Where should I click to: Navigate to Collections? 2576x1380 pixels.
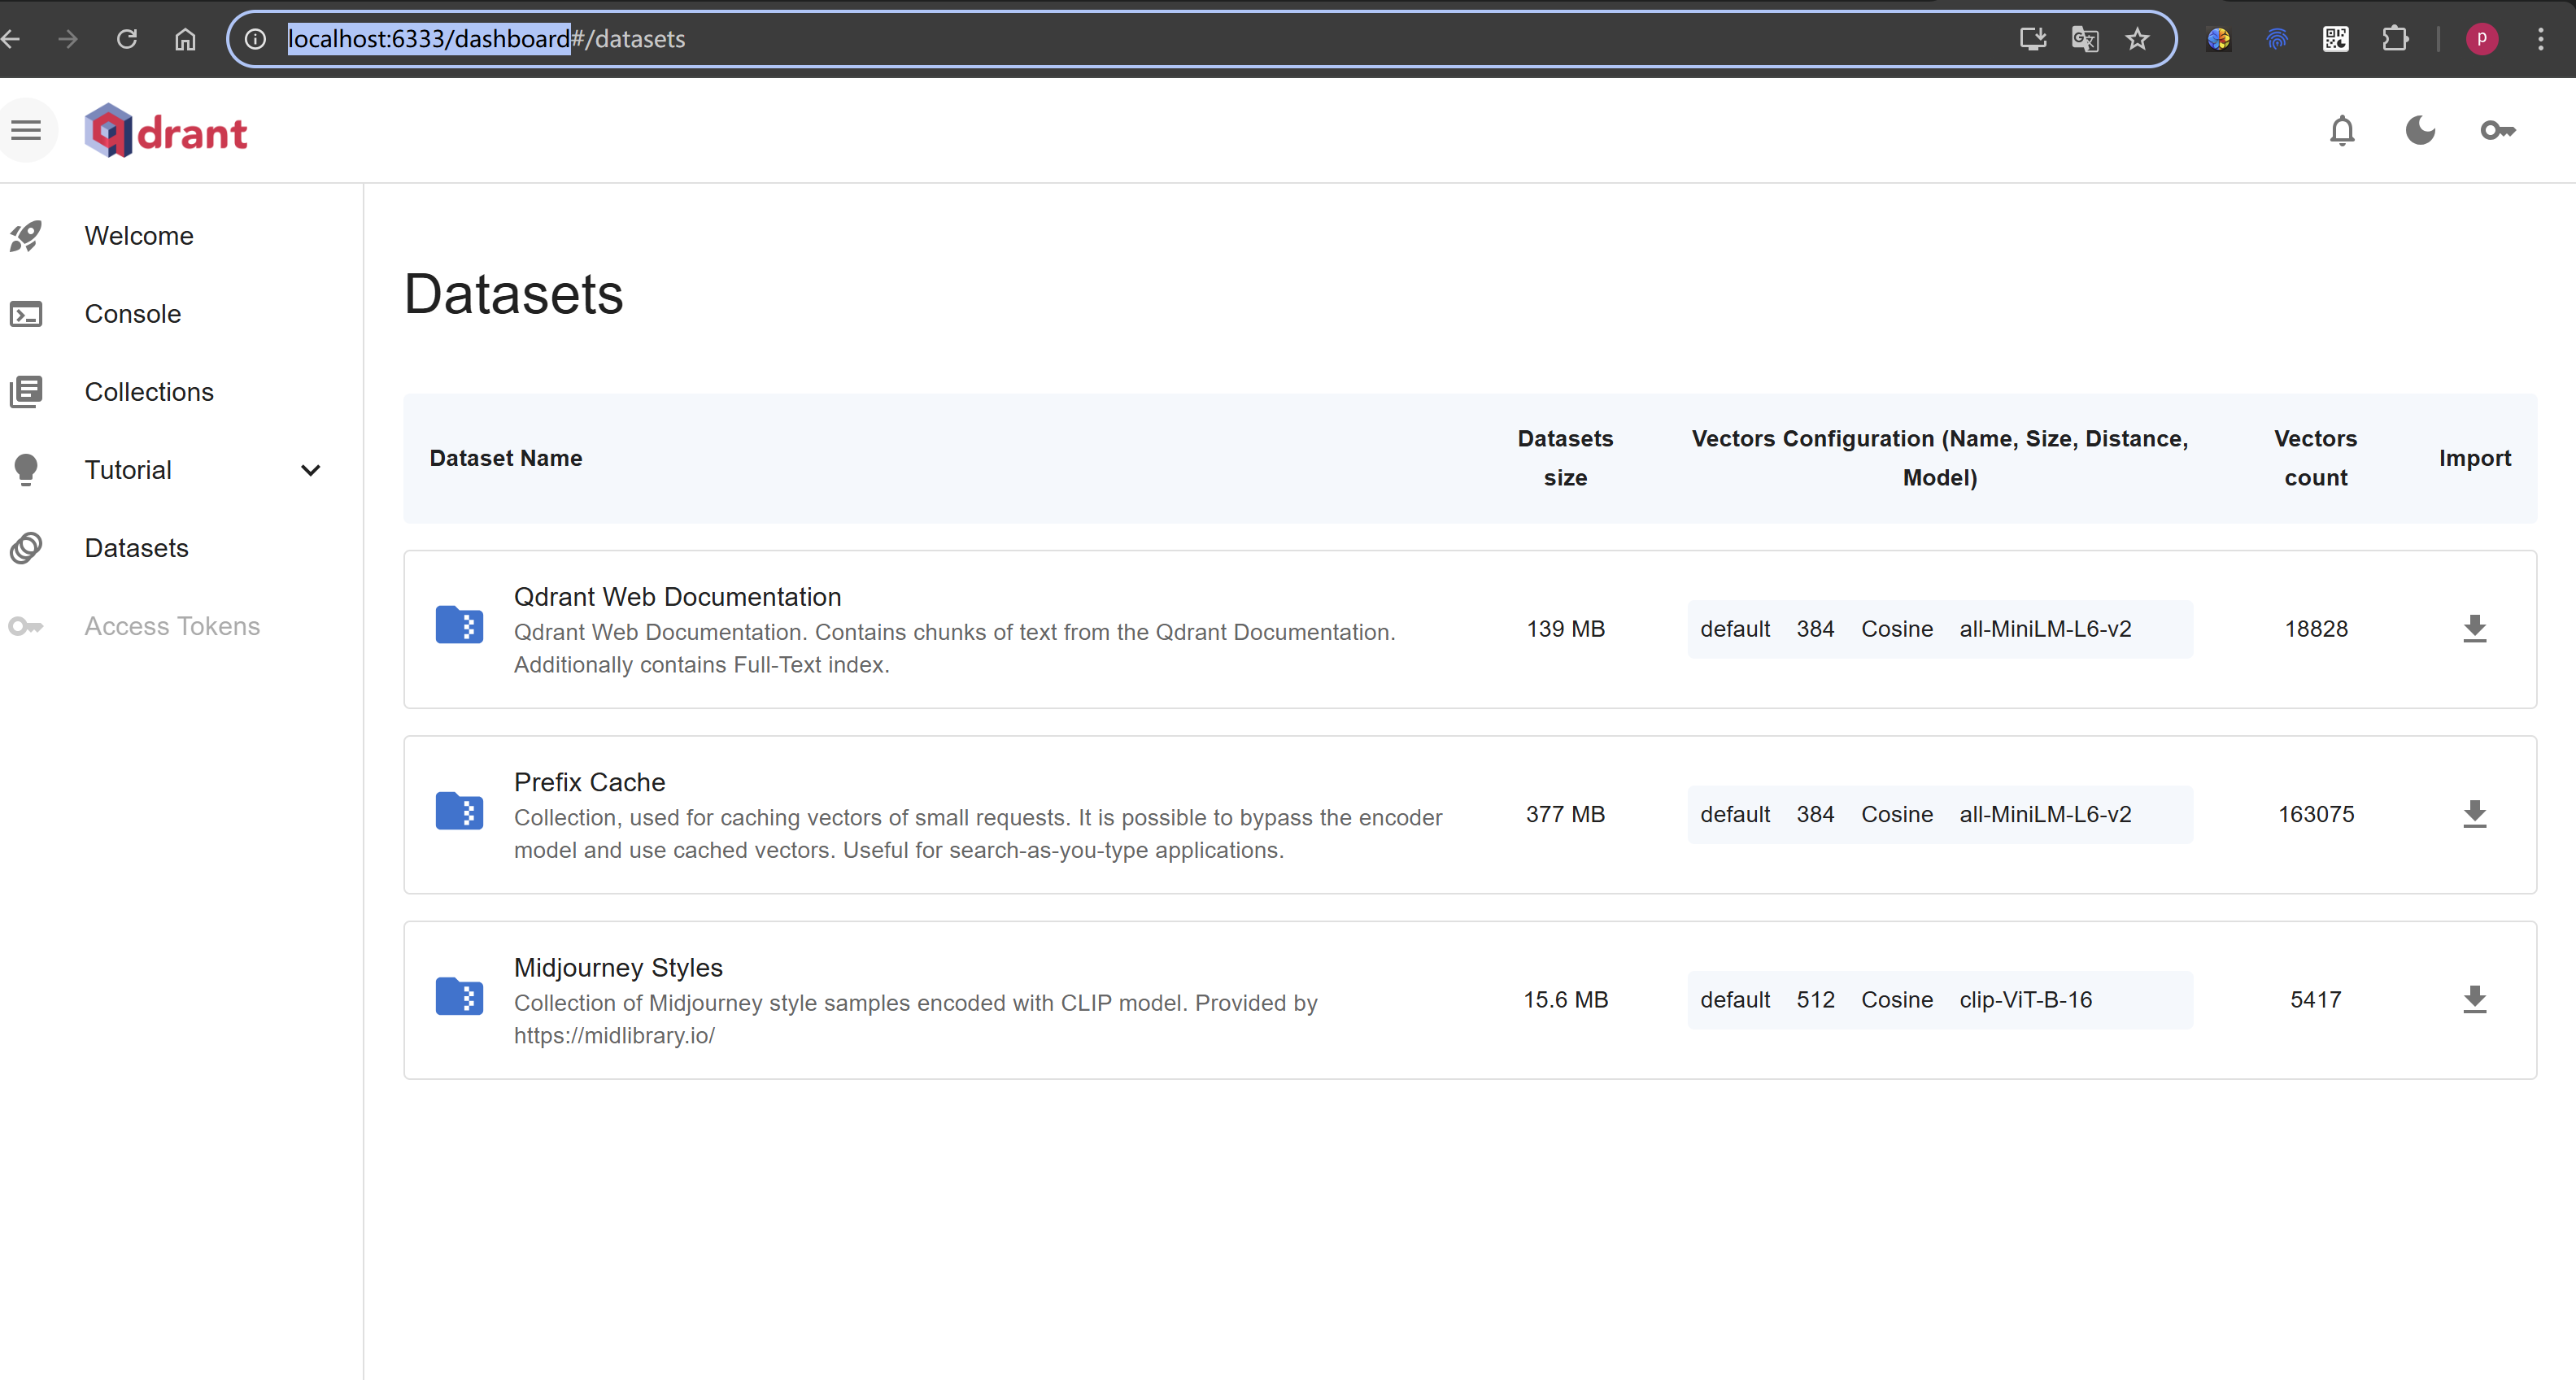tap(149, 392)
